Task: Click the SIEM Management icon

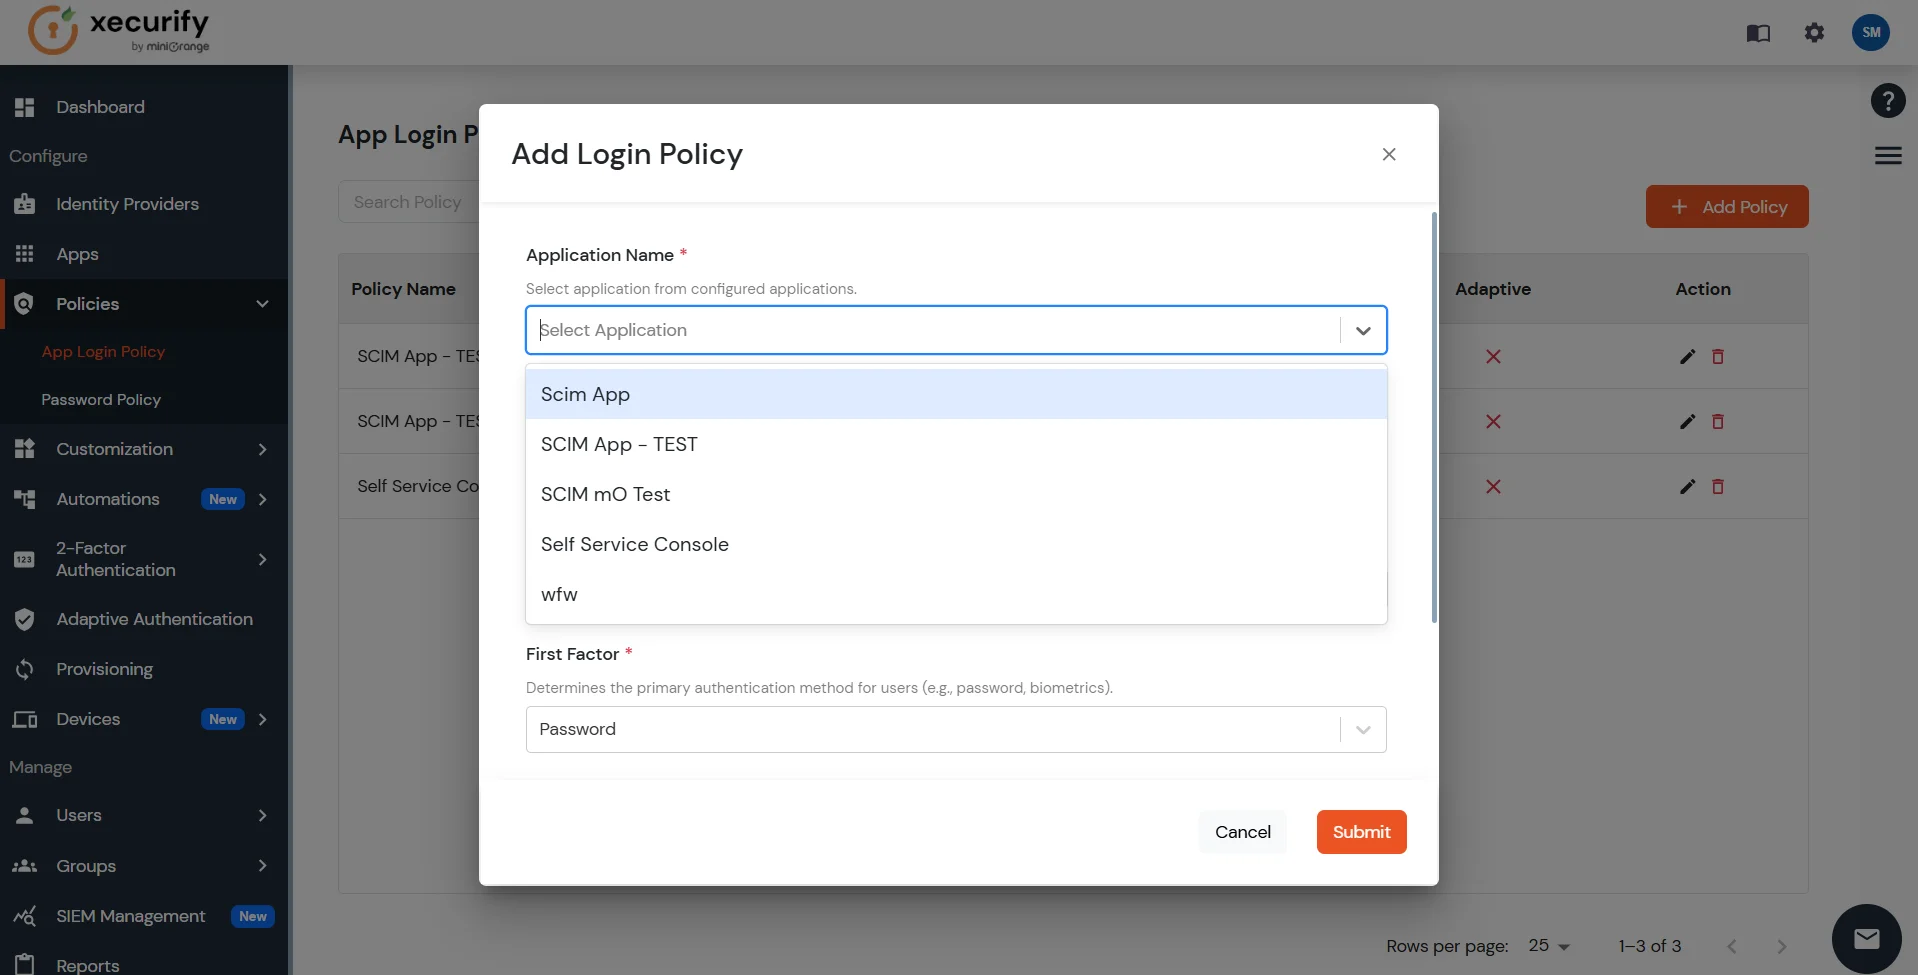Action: coord(25,916)
